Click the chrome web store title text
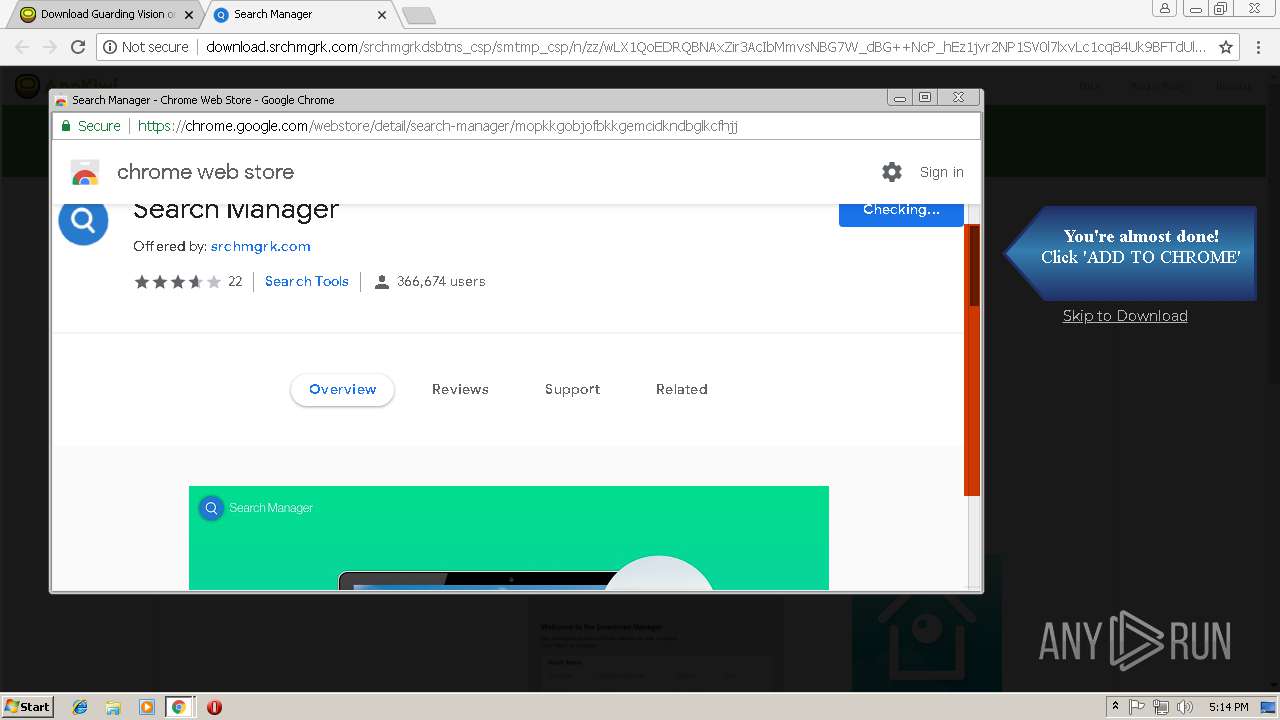This screenshot has height=720, width=1280. (205, 172)
